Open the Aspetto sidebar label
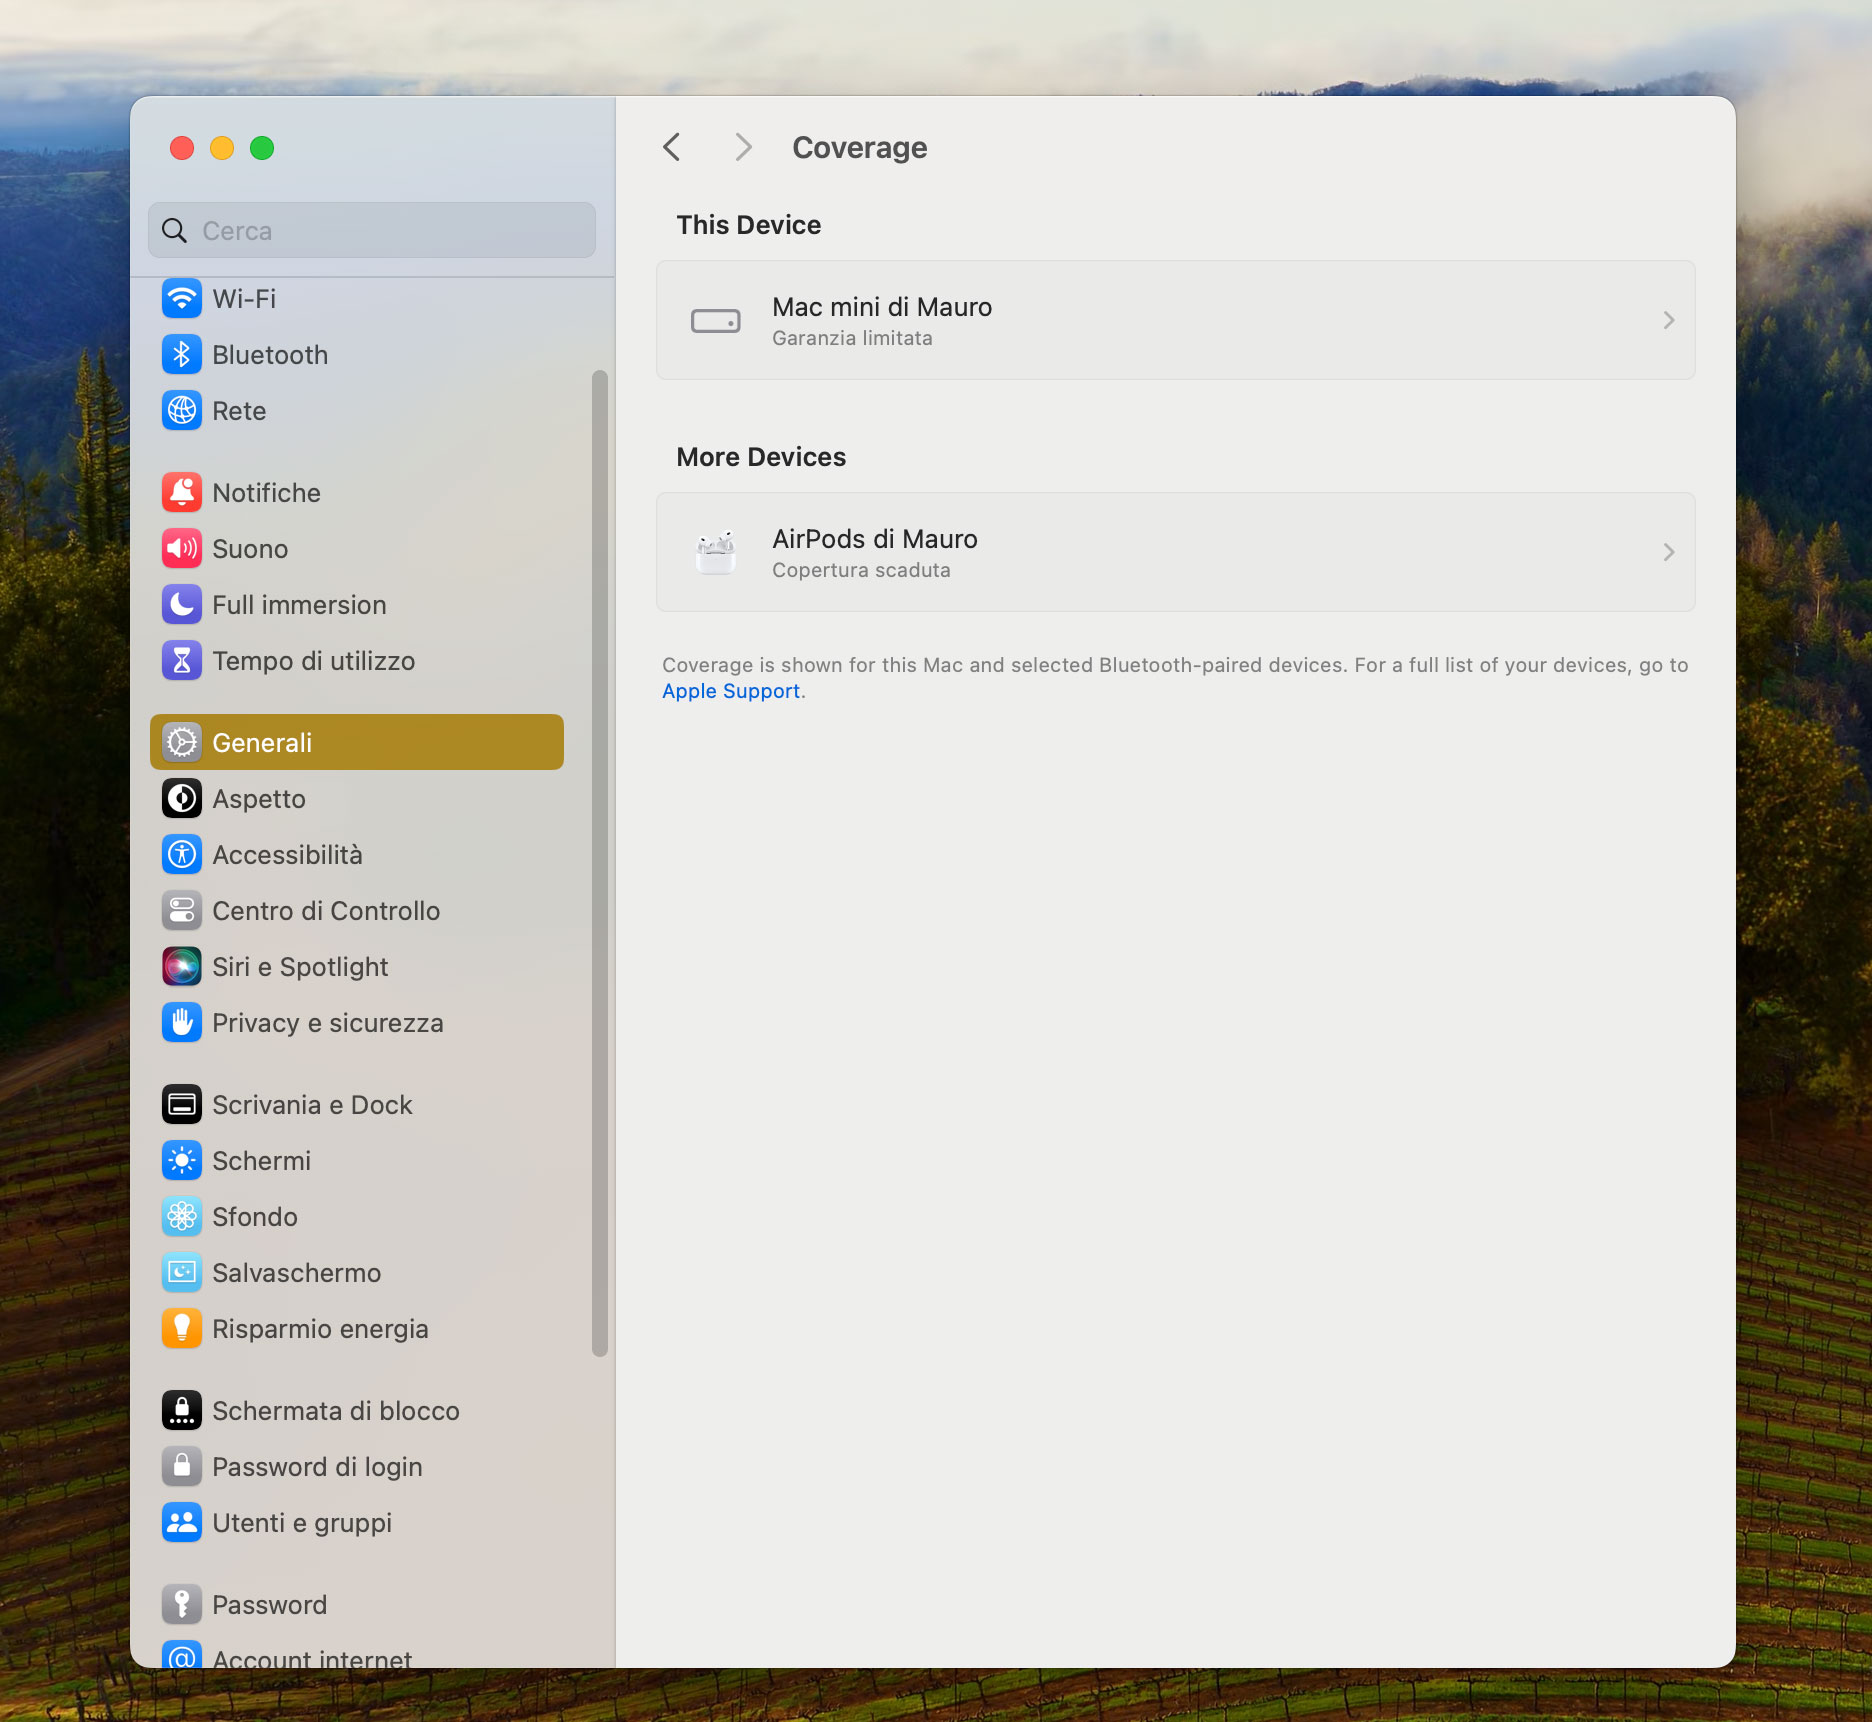The width and height of the screenshot is (1872, 1722). [259, 798]
